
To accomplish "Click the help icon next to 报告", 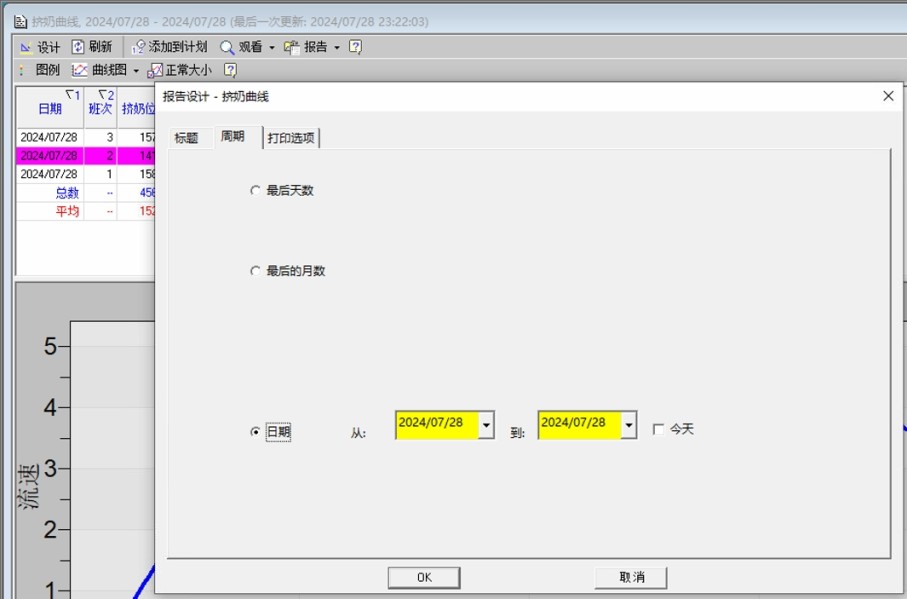I will coord(355,47).
